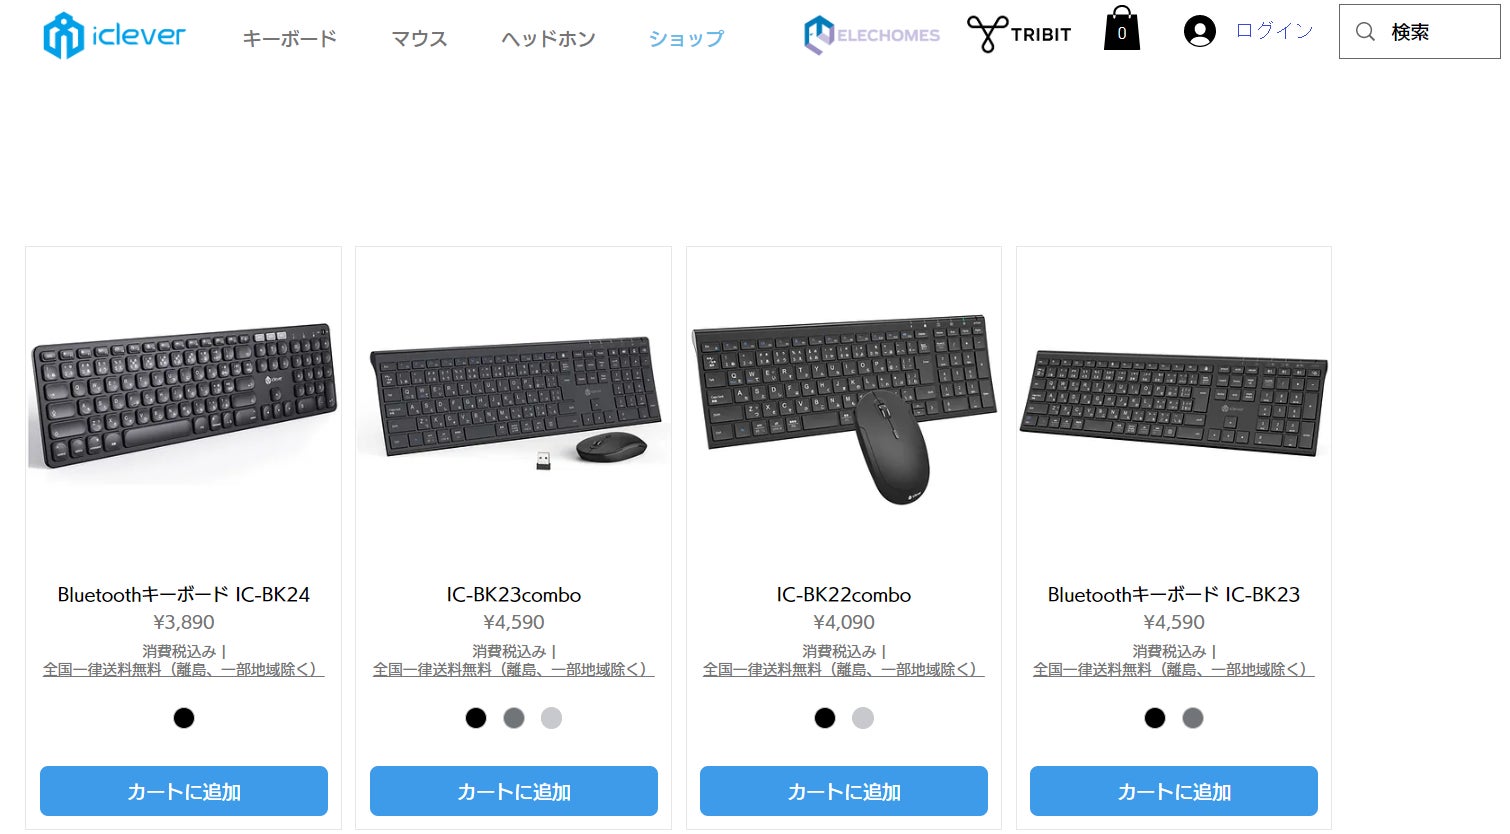1510x834 pixels.
Task: Select black color for Bluetoothキーボード IC-BK23
Action: 1155,718
